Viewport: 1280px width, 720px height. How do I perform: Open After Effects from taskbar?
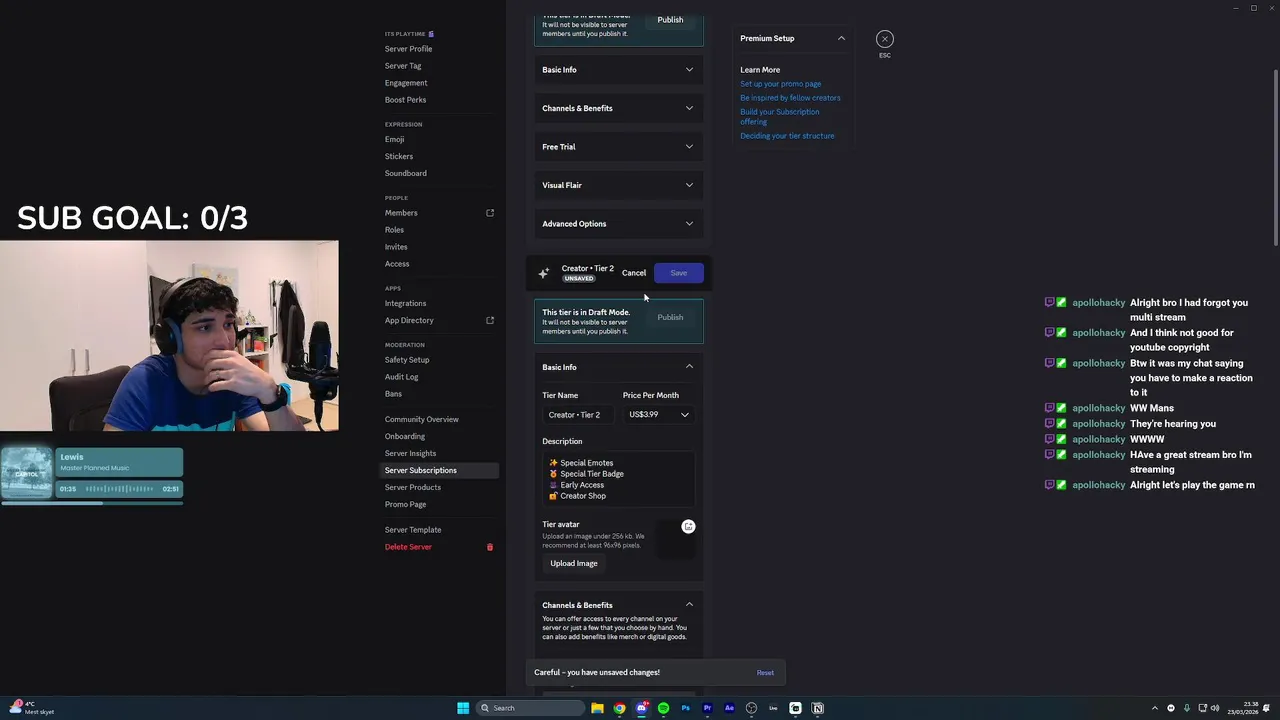pos(729,708)
